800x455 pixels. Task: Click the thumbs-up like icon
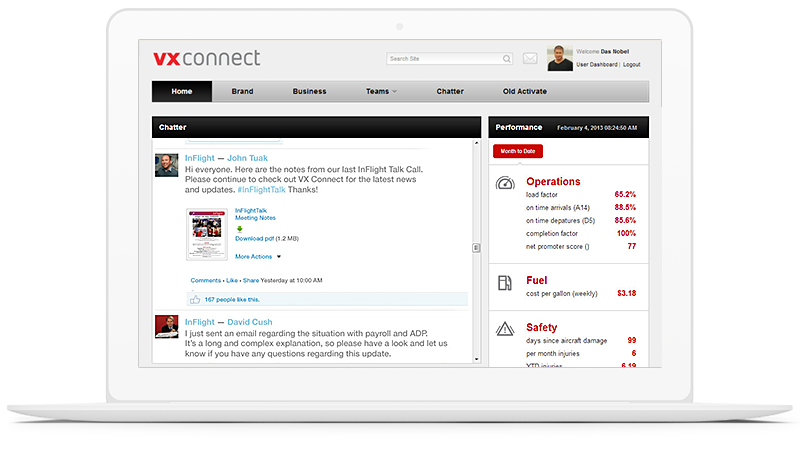coord(196,299)
